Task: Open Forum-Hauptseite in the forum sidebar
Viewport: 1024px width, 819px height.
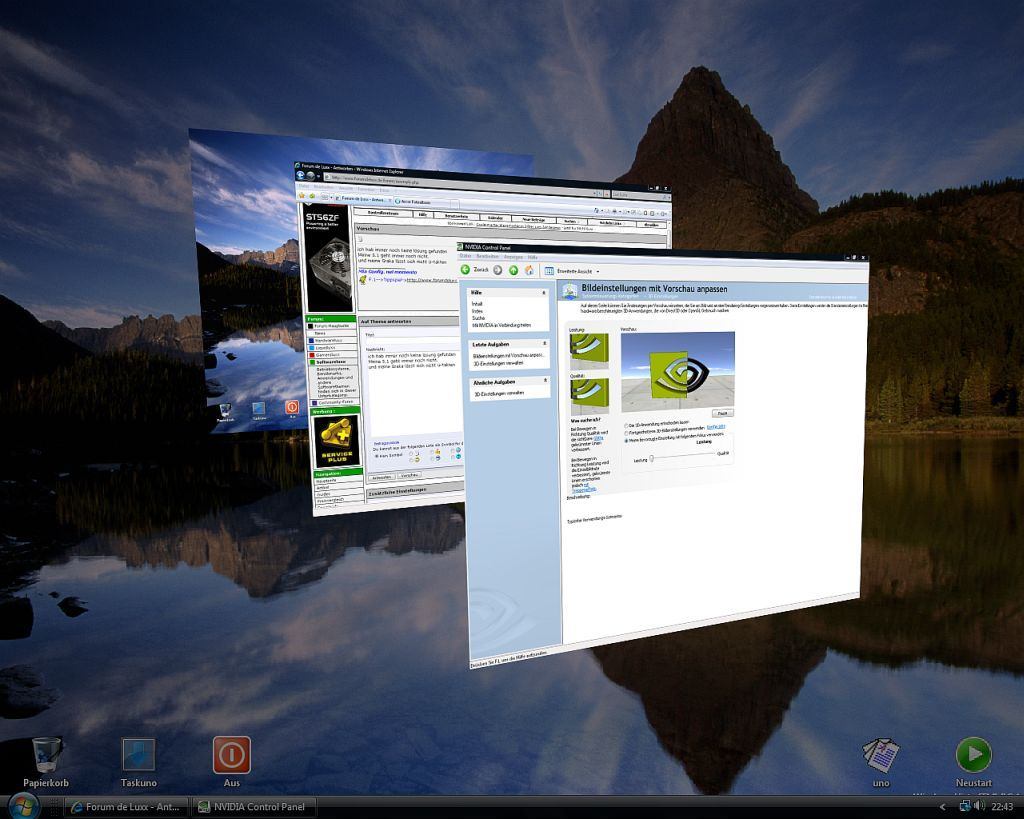Action: tap(332, 325)
